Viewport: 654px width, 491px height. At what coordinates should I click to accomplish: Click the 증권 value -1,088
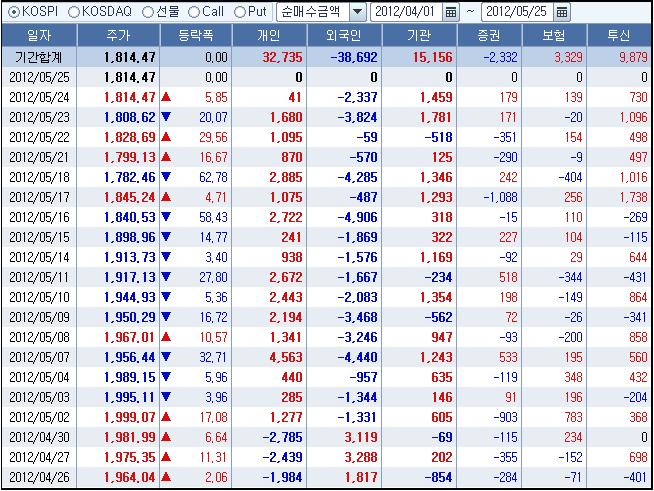501,197
